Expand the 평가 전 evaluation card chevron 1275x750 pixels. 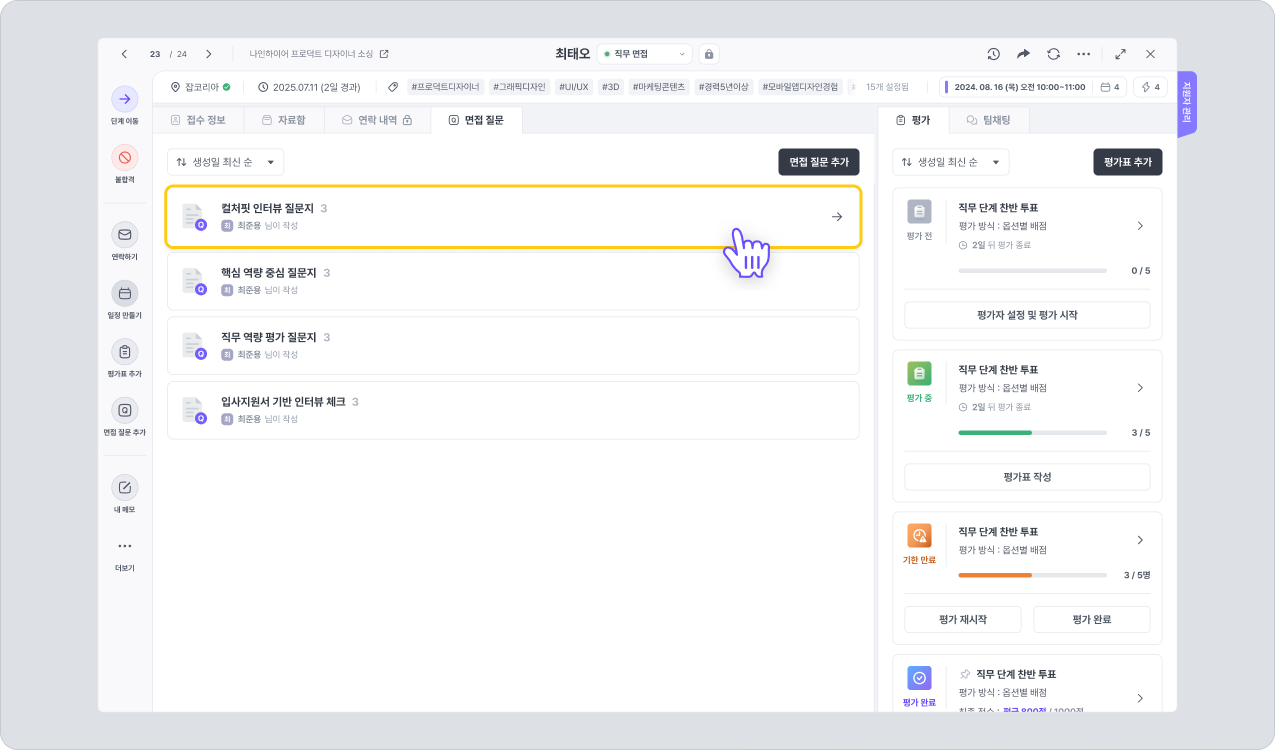(x=1140, y=226)
